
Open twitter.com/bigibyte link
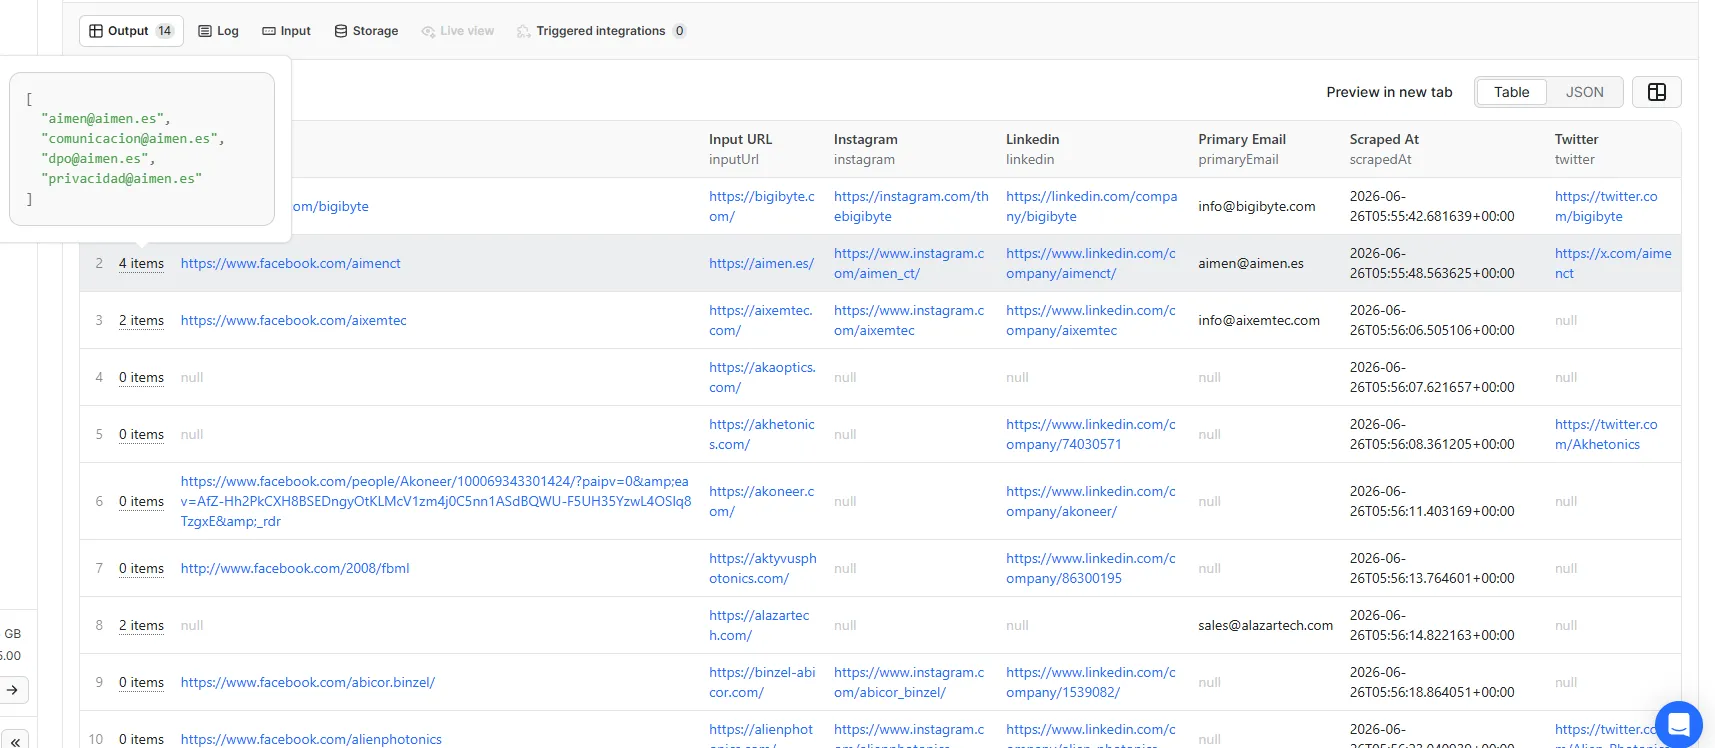[1606, 206]
